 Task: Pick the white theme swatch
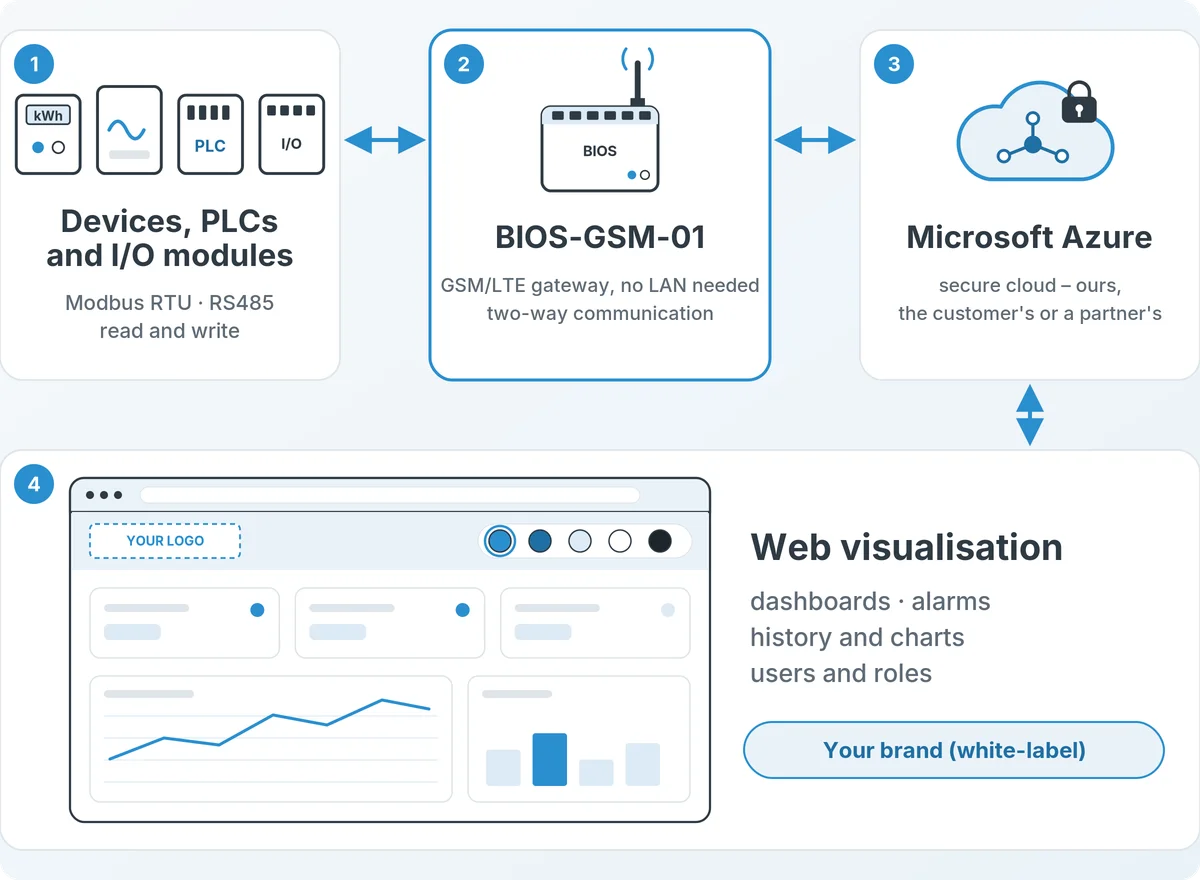(x=620, y=541)
